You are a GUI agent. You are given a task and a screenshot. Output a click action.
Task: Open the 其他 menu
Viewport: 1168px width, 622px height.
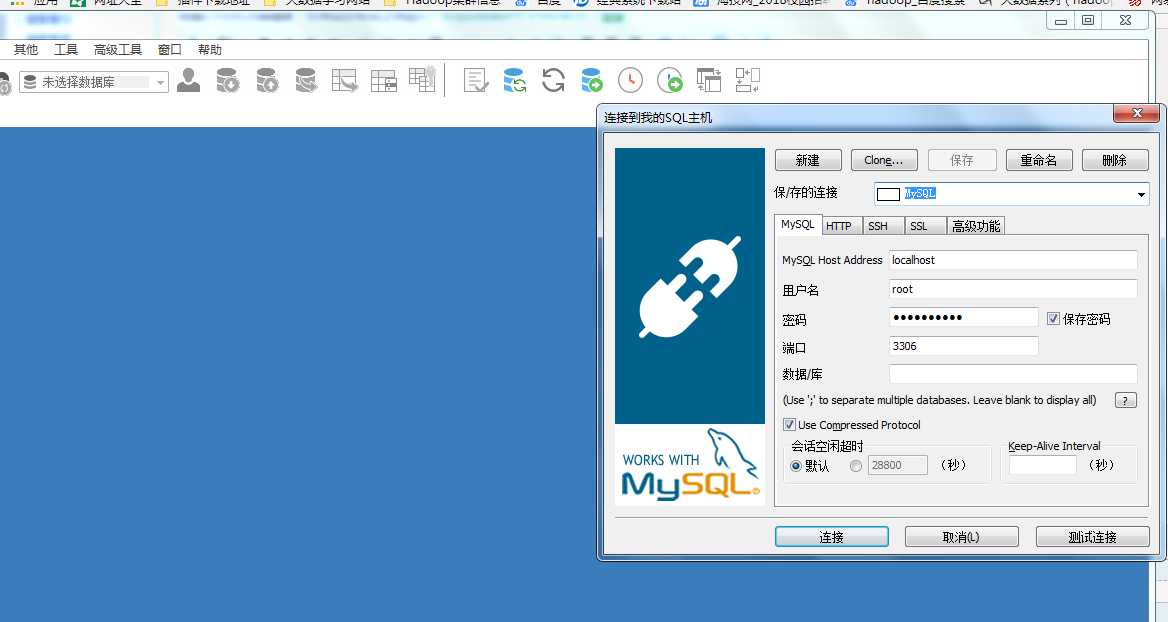(x=25, y=49)
